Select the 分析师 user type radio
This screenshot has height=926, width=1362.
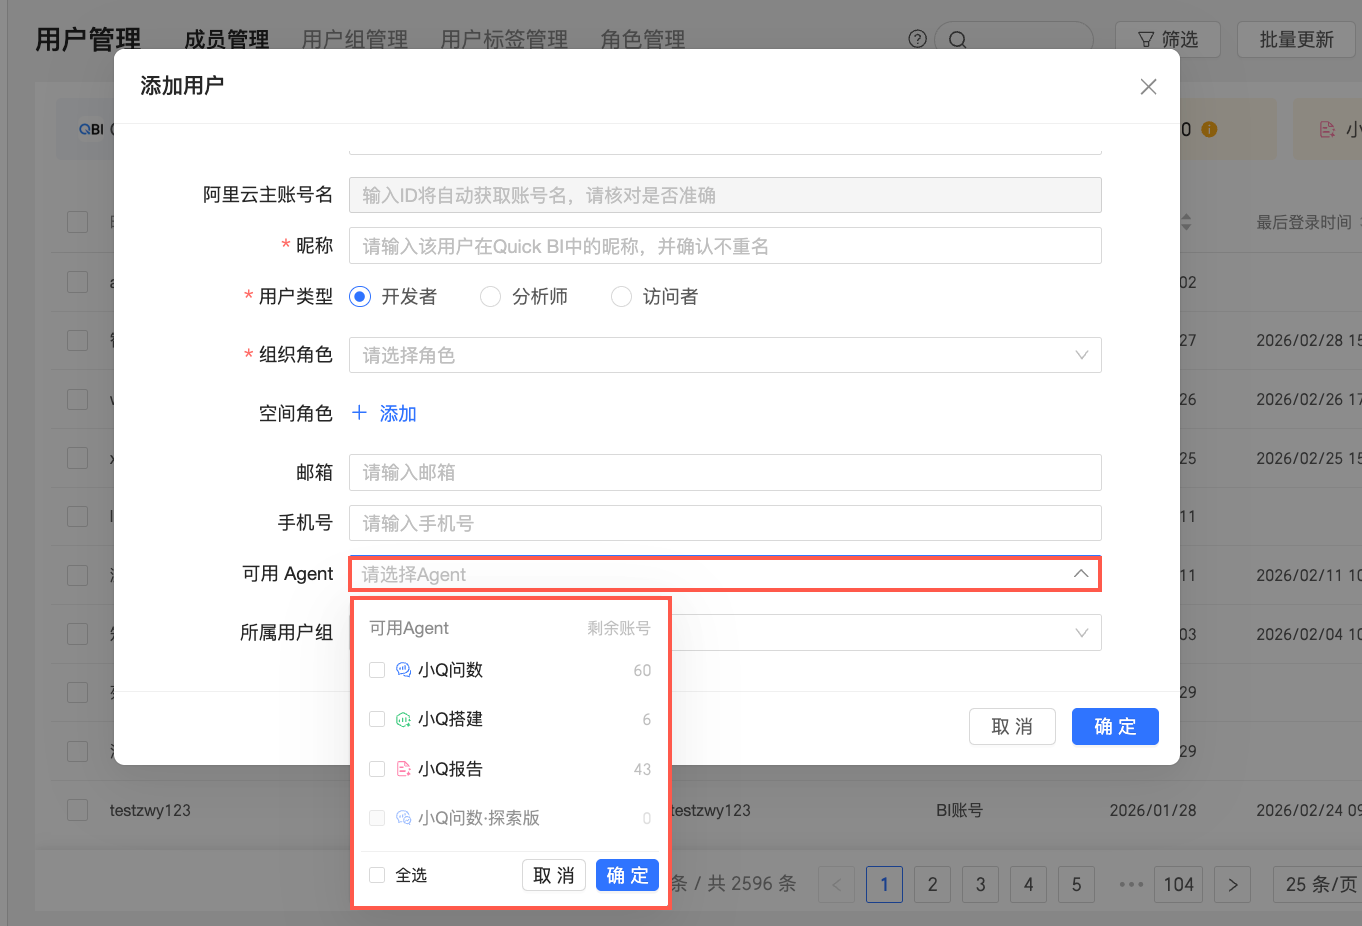[x=490, y=297]
